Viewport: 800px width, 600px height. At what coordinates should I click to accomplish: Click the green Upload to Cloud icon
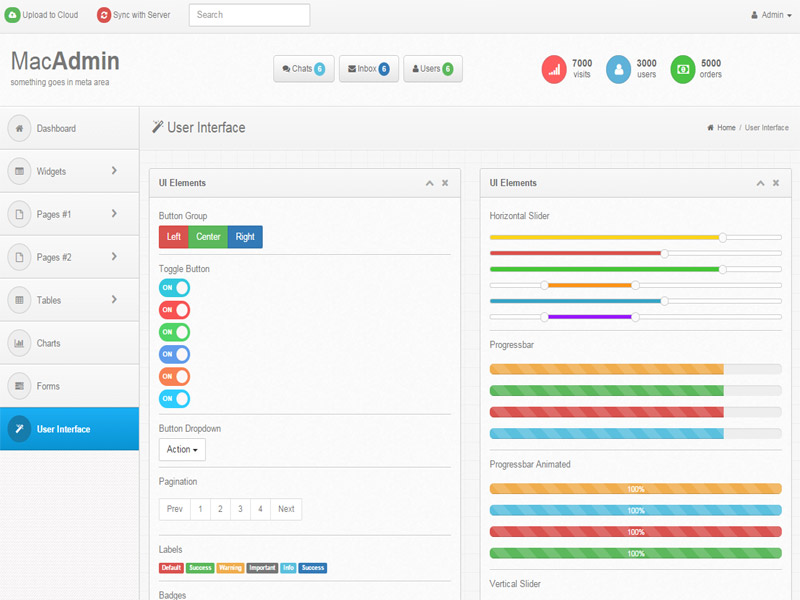pyautogui.click(x=12, y=15)
